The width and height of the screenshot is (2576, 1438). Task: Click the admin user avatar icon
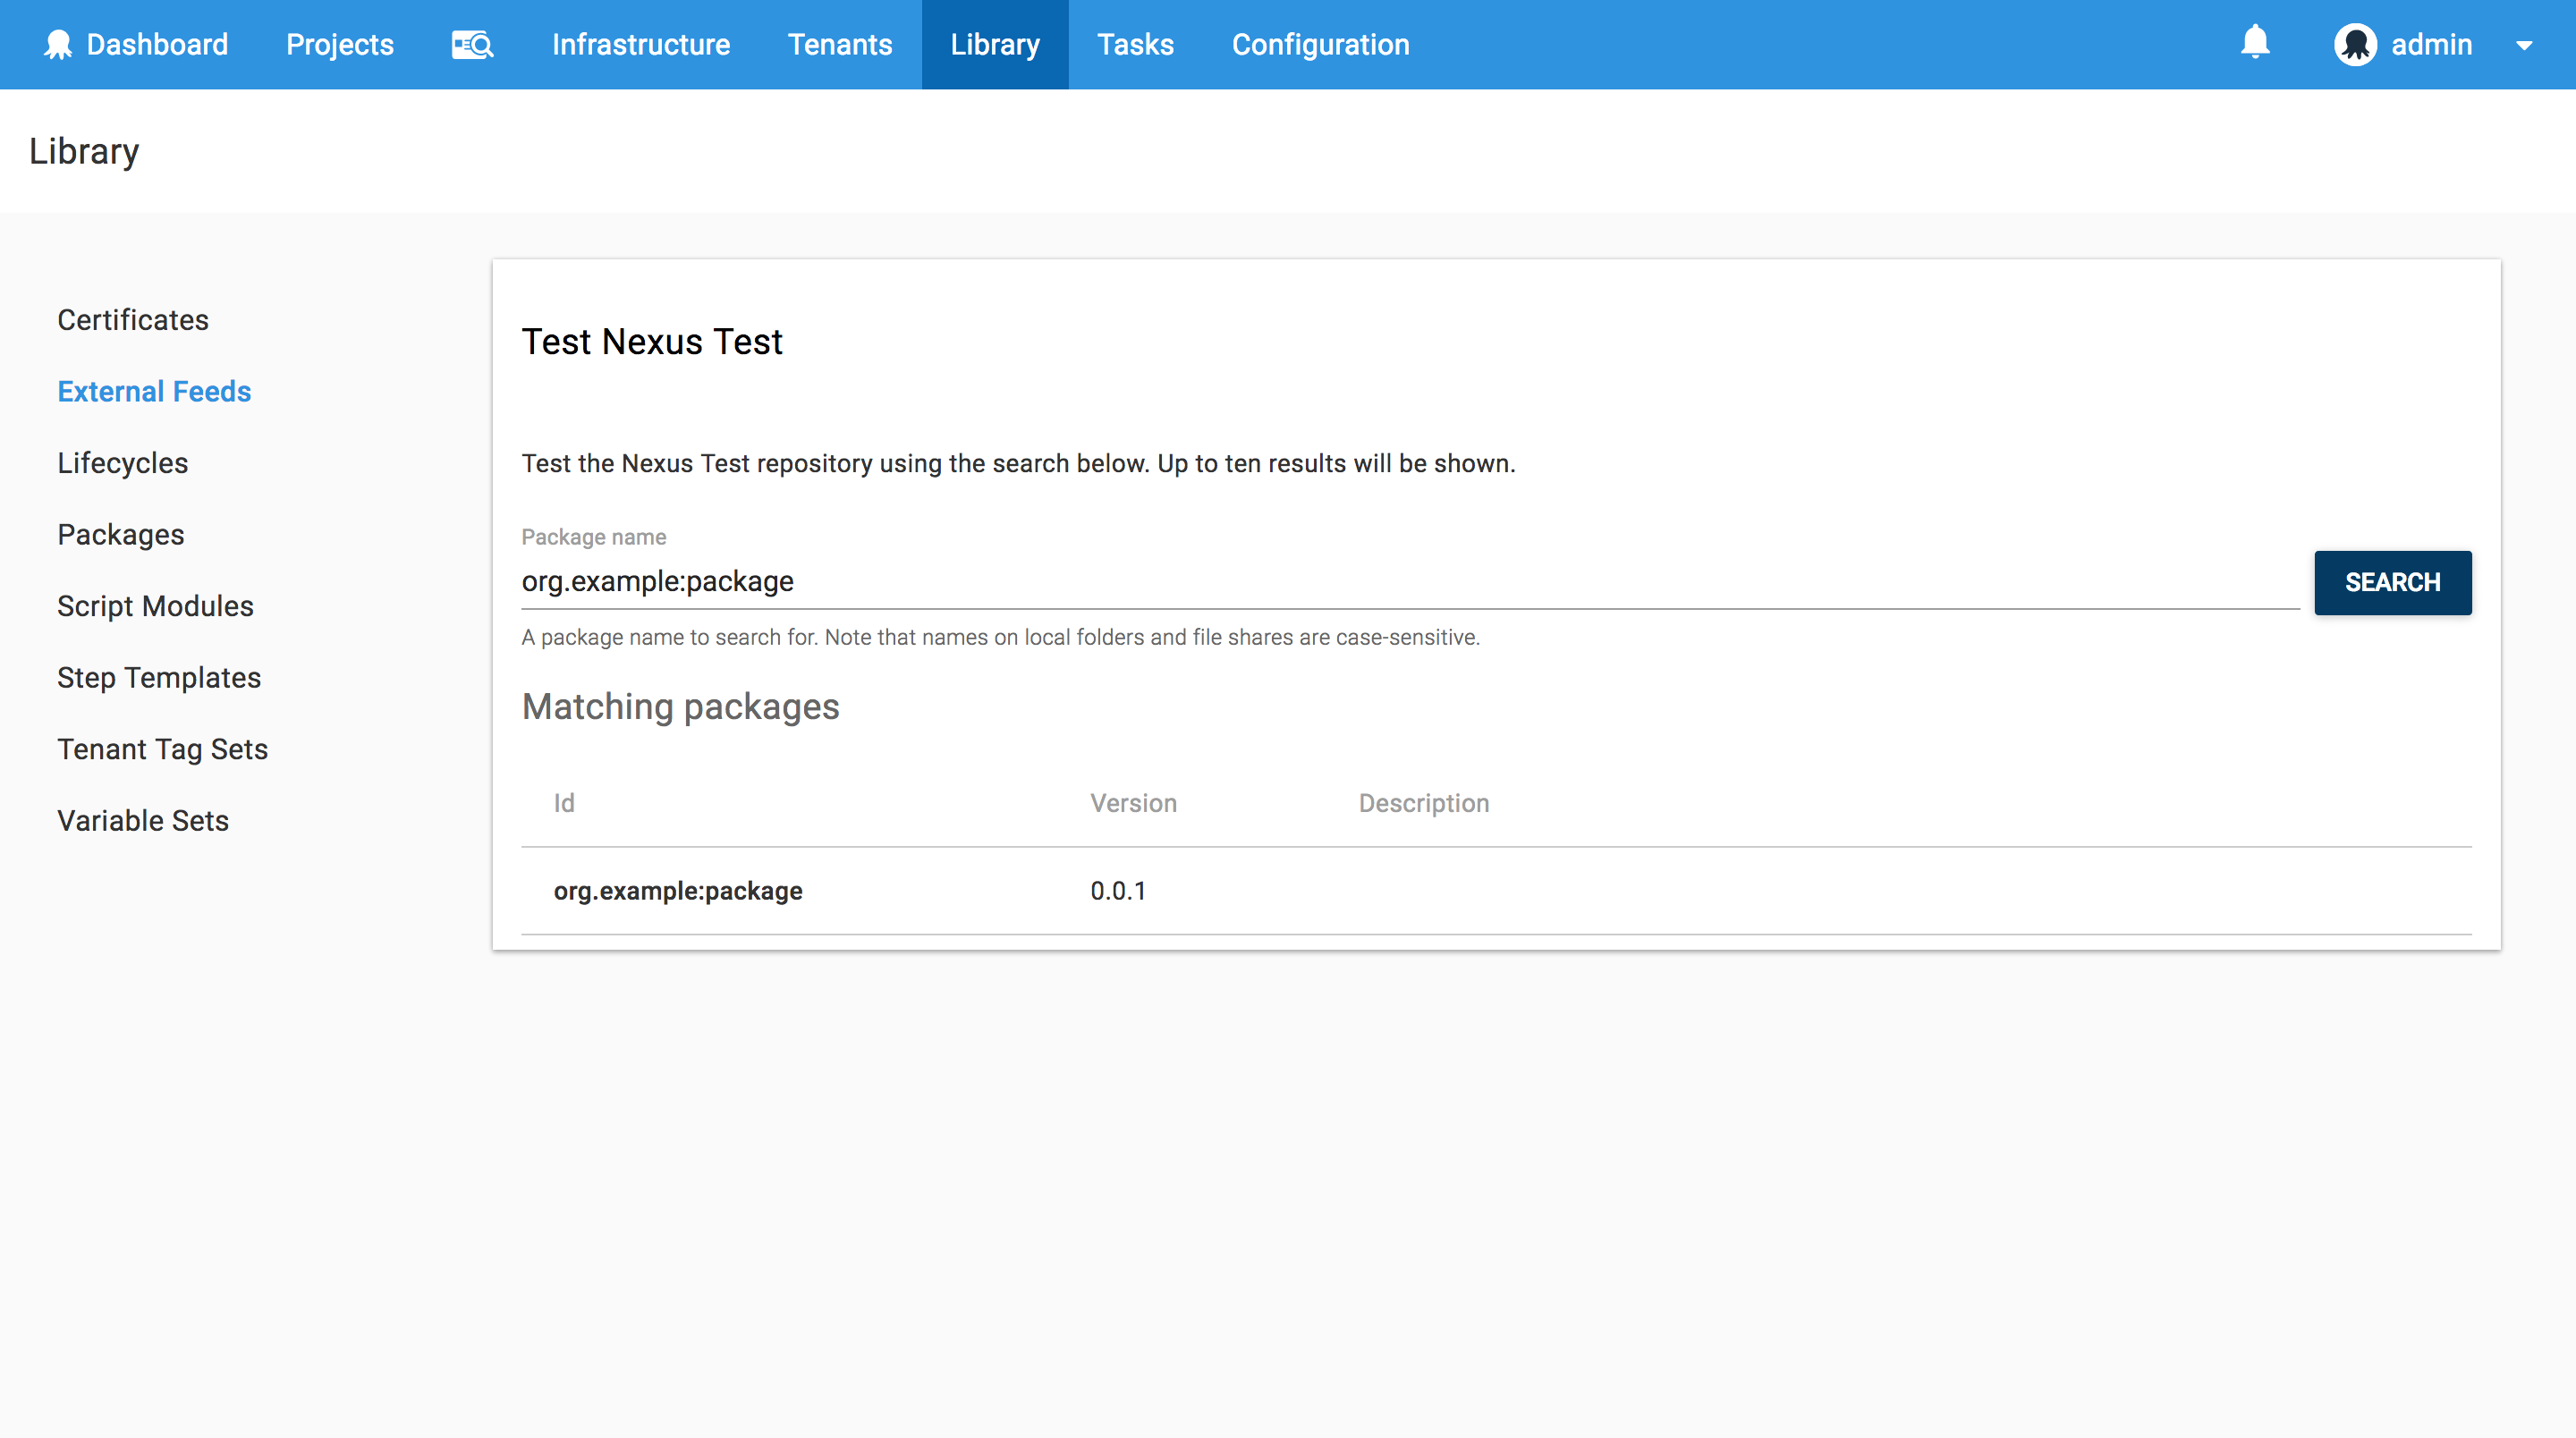(x=2355, y=45)
